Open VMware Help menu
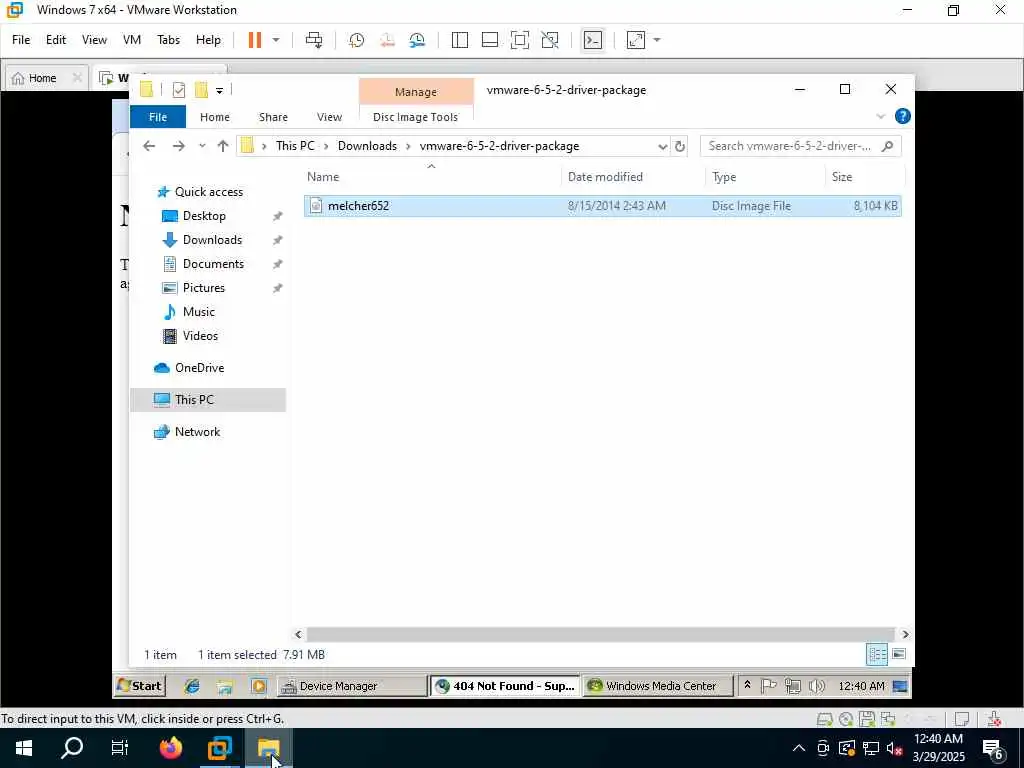 tap(208, 40)
